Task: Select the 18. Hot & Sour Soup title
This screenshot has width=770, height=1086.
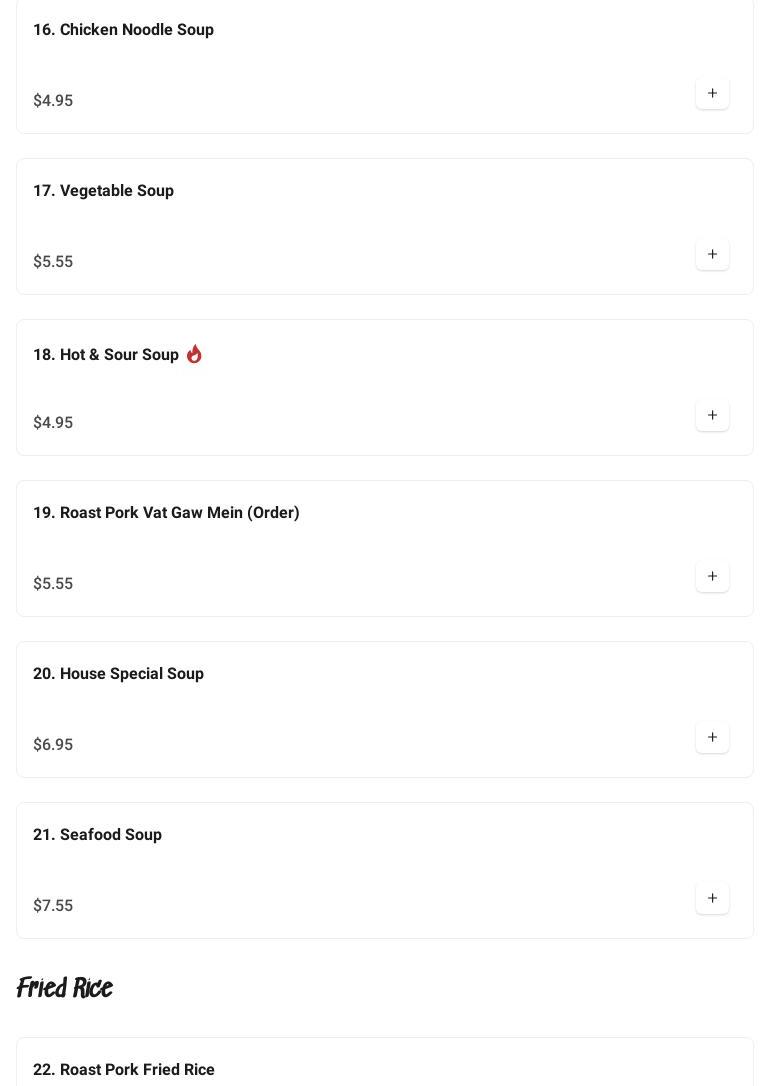Action: pyautogui.click(x=106, y=355)
